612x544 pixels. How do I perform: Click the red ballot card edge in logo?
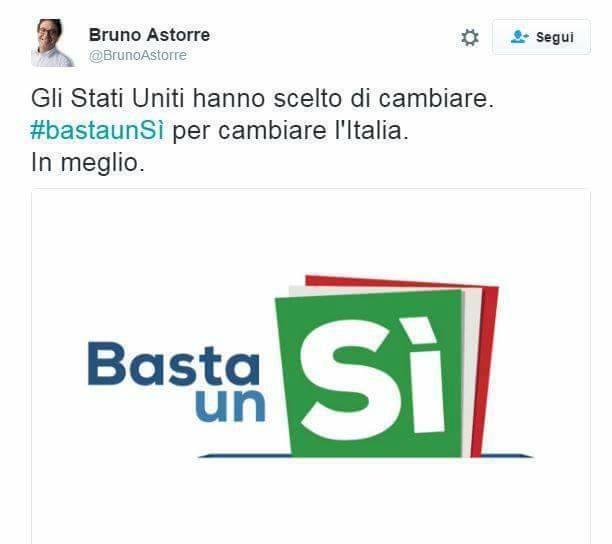coord(486,367)
